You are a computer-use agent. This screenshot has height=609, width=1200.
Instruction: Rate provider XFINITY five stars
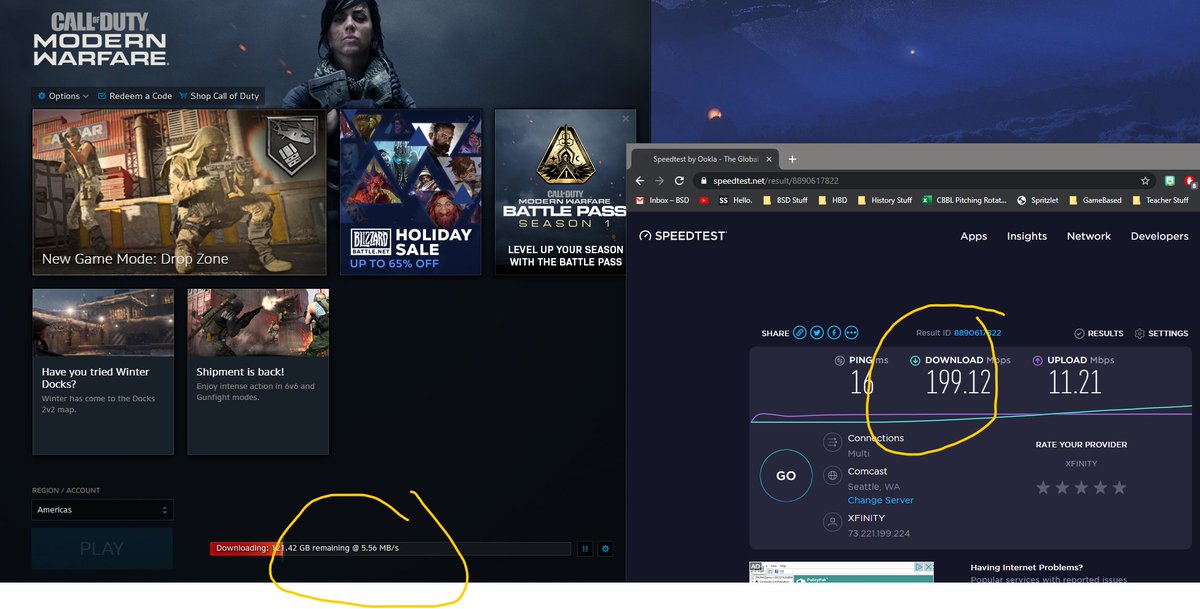click(x=1119, y=487)
